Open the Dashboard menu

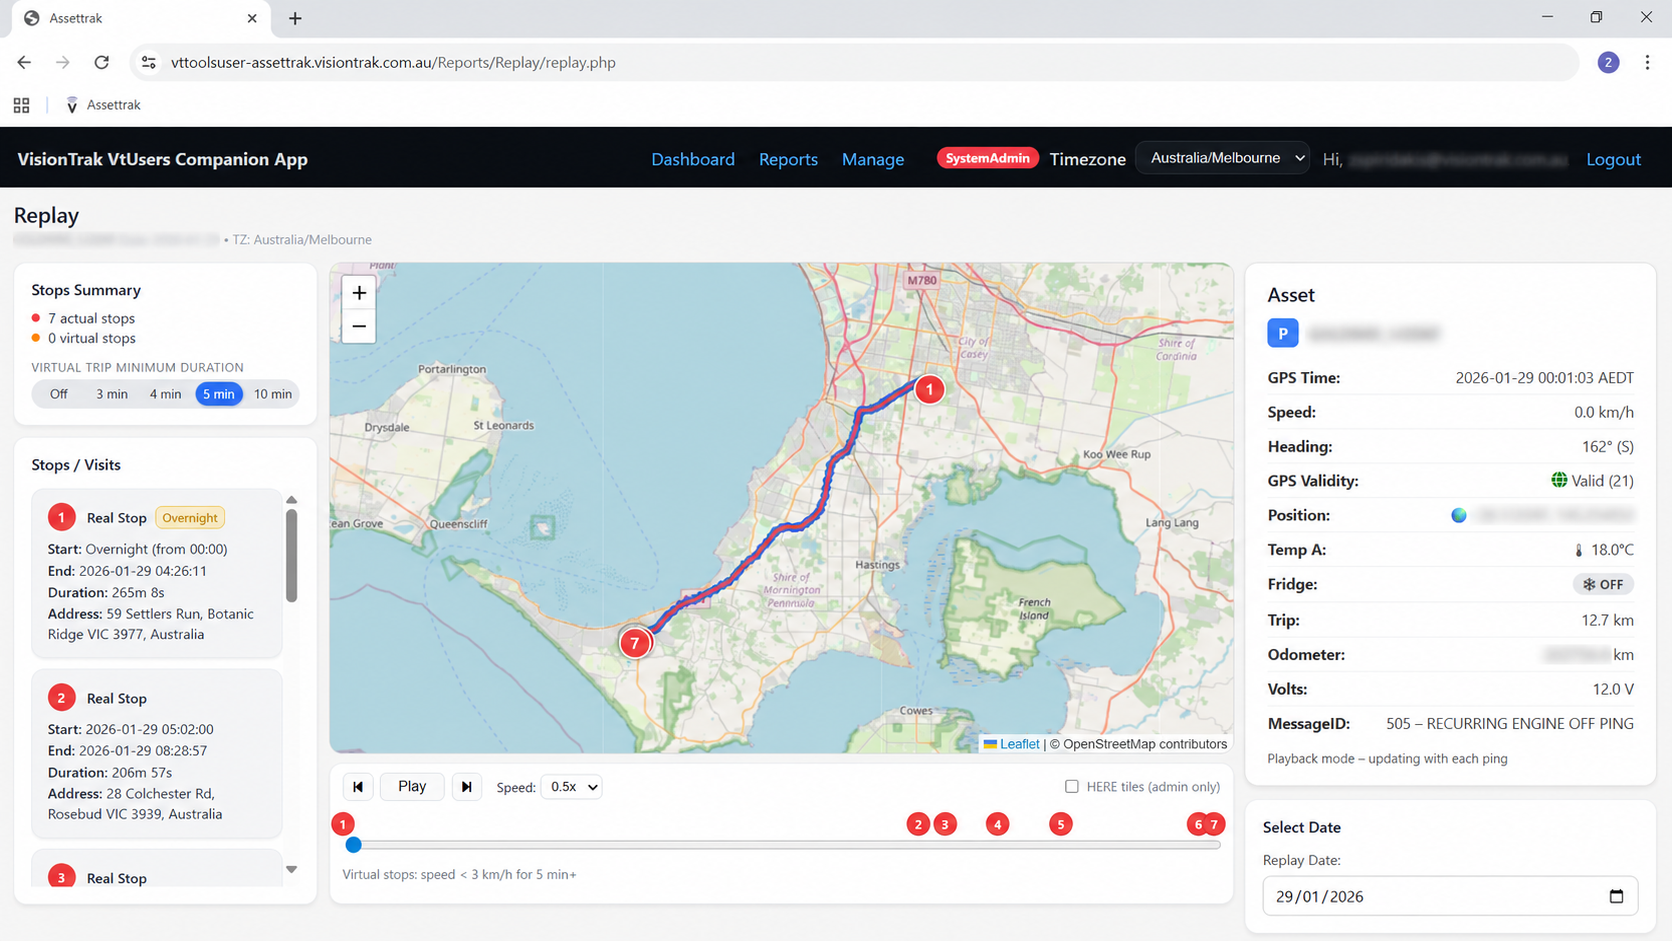(693, 159)
